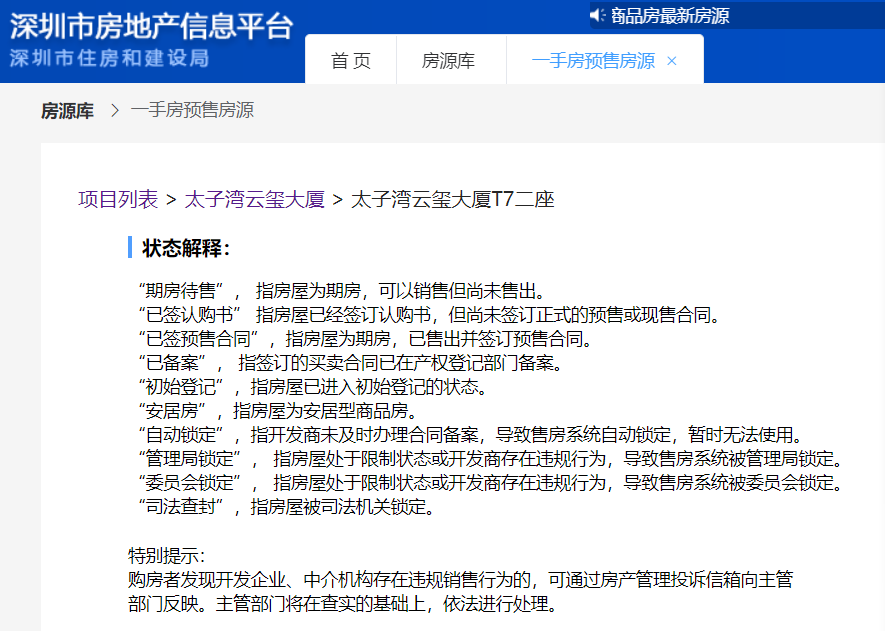Open the 商品房最新房源 announcement
The height and width of the screenshot is (631, 885).
tap(670, 16)
